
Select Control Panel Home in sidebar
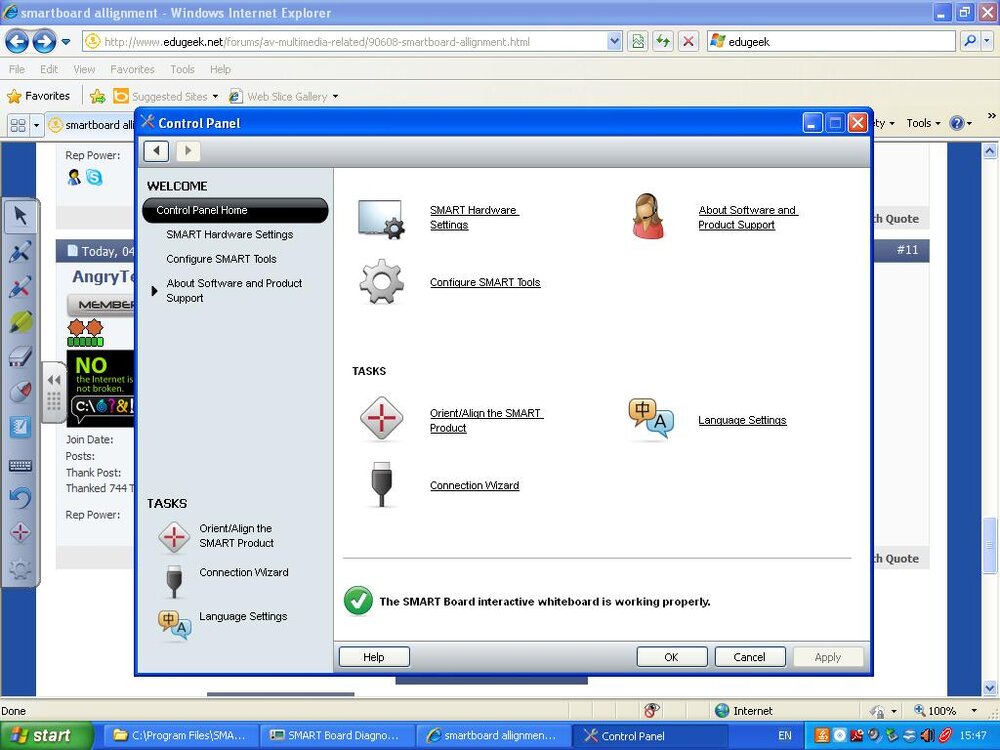coord(235,210)
